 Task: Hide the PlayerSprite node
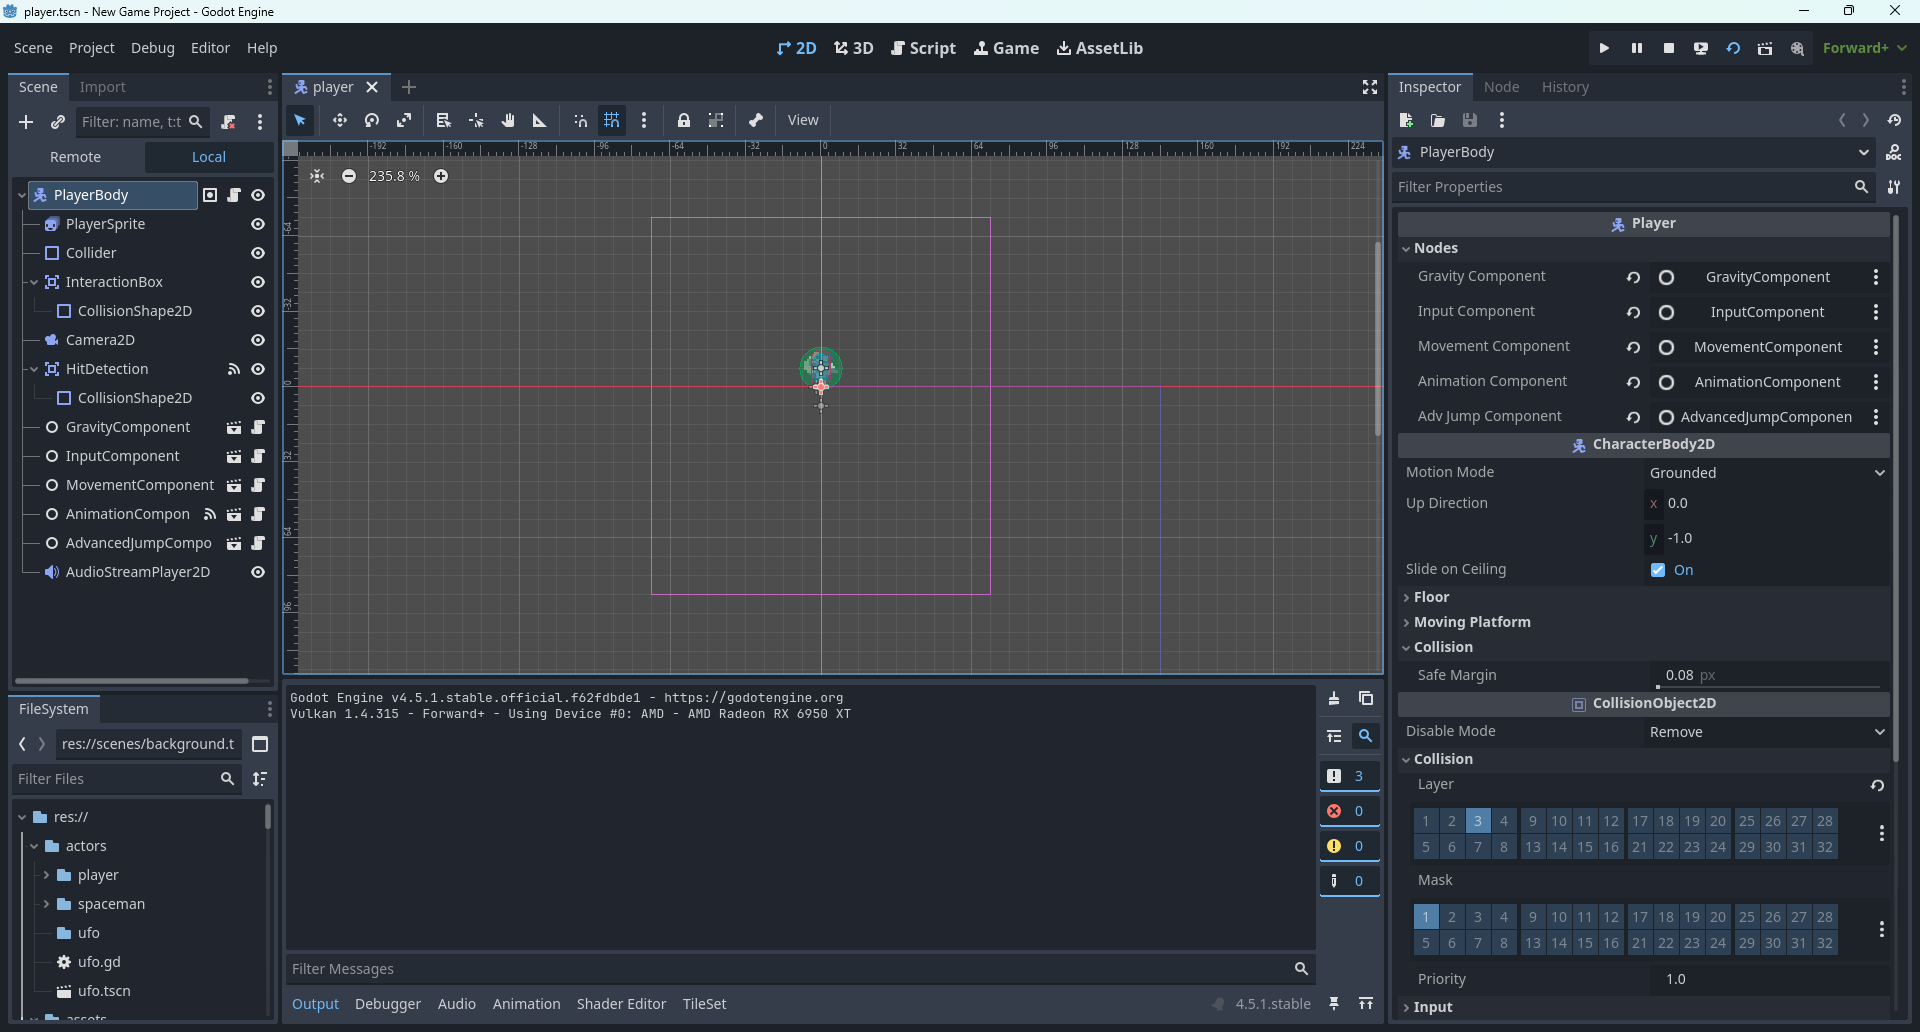click(258, 224)
